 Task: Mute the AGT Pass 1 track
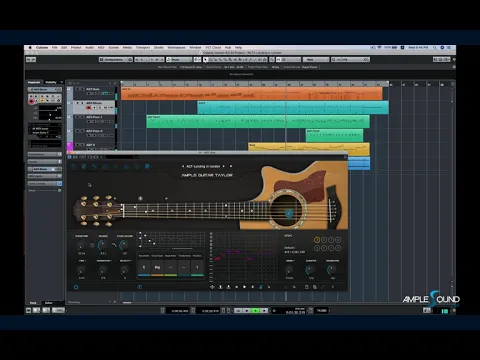point(78,117)
